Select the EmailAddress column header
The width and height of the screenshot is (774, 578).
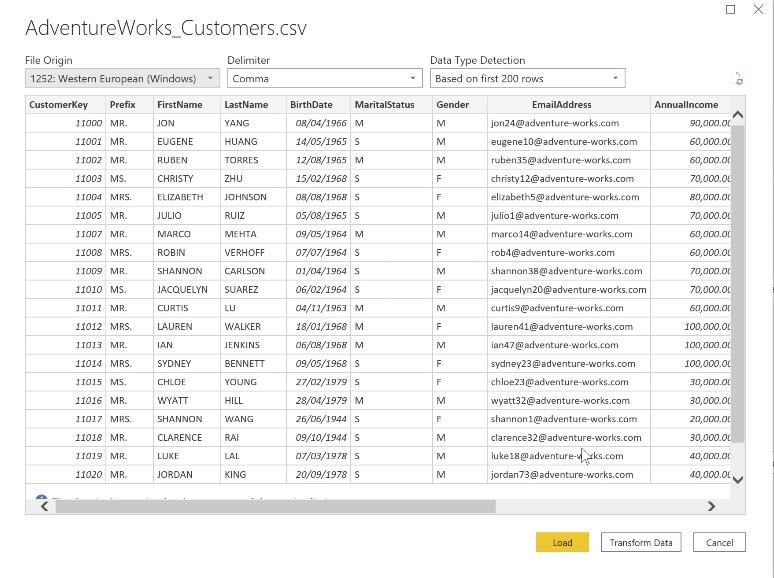pyautogui.click(x=569, y=105)
